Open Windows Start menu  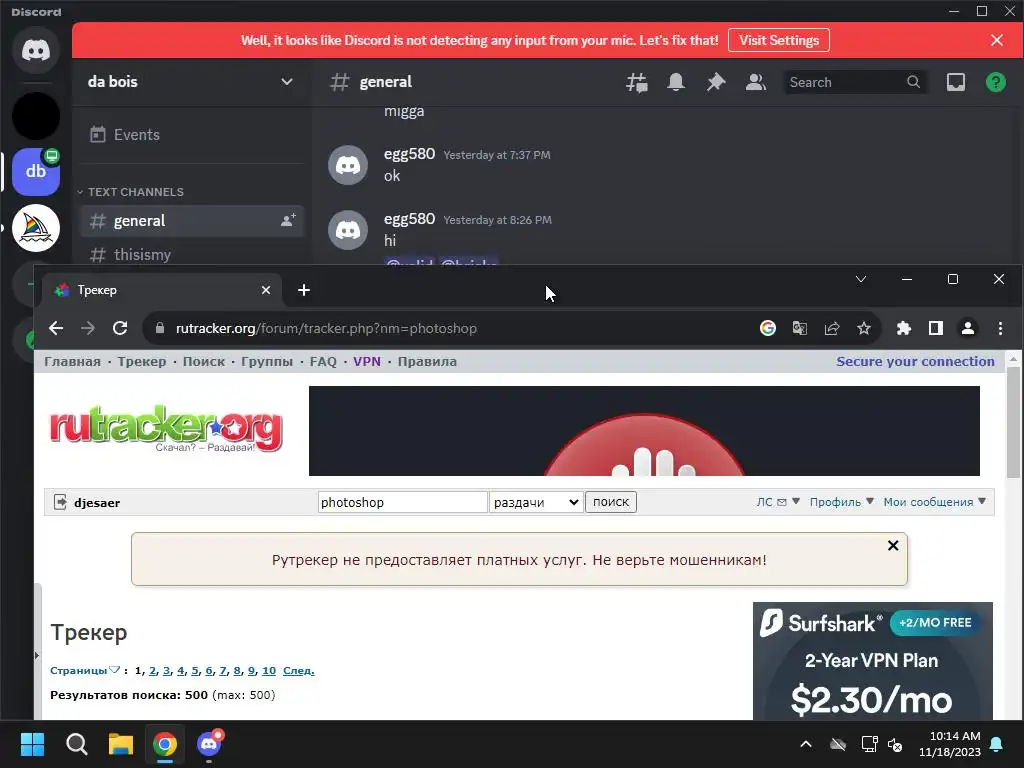32,744
